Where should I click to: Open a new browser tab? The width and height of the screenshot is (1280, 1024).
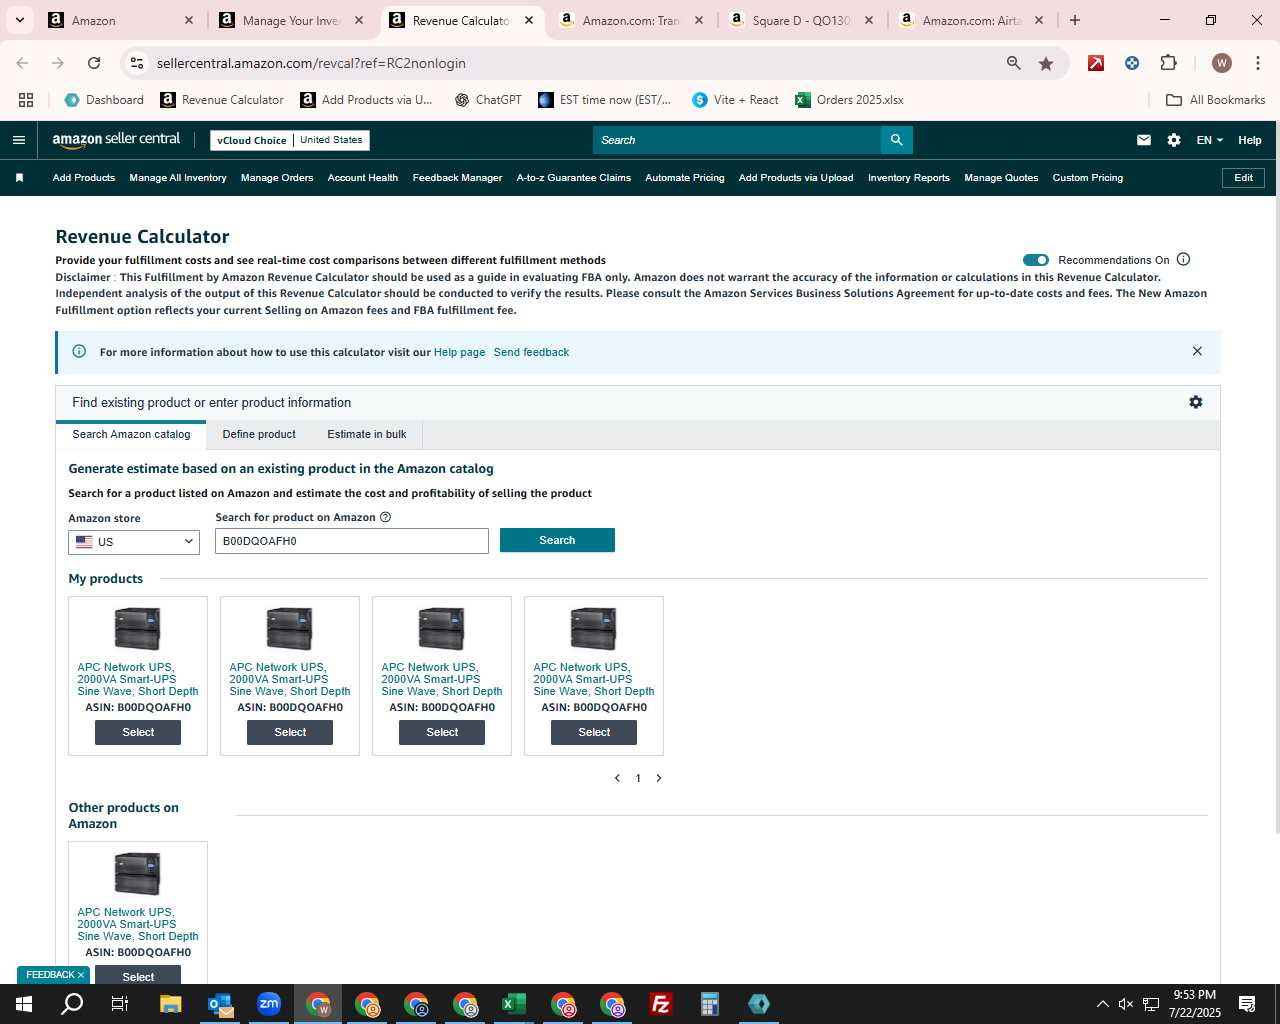coord(1075,20)
